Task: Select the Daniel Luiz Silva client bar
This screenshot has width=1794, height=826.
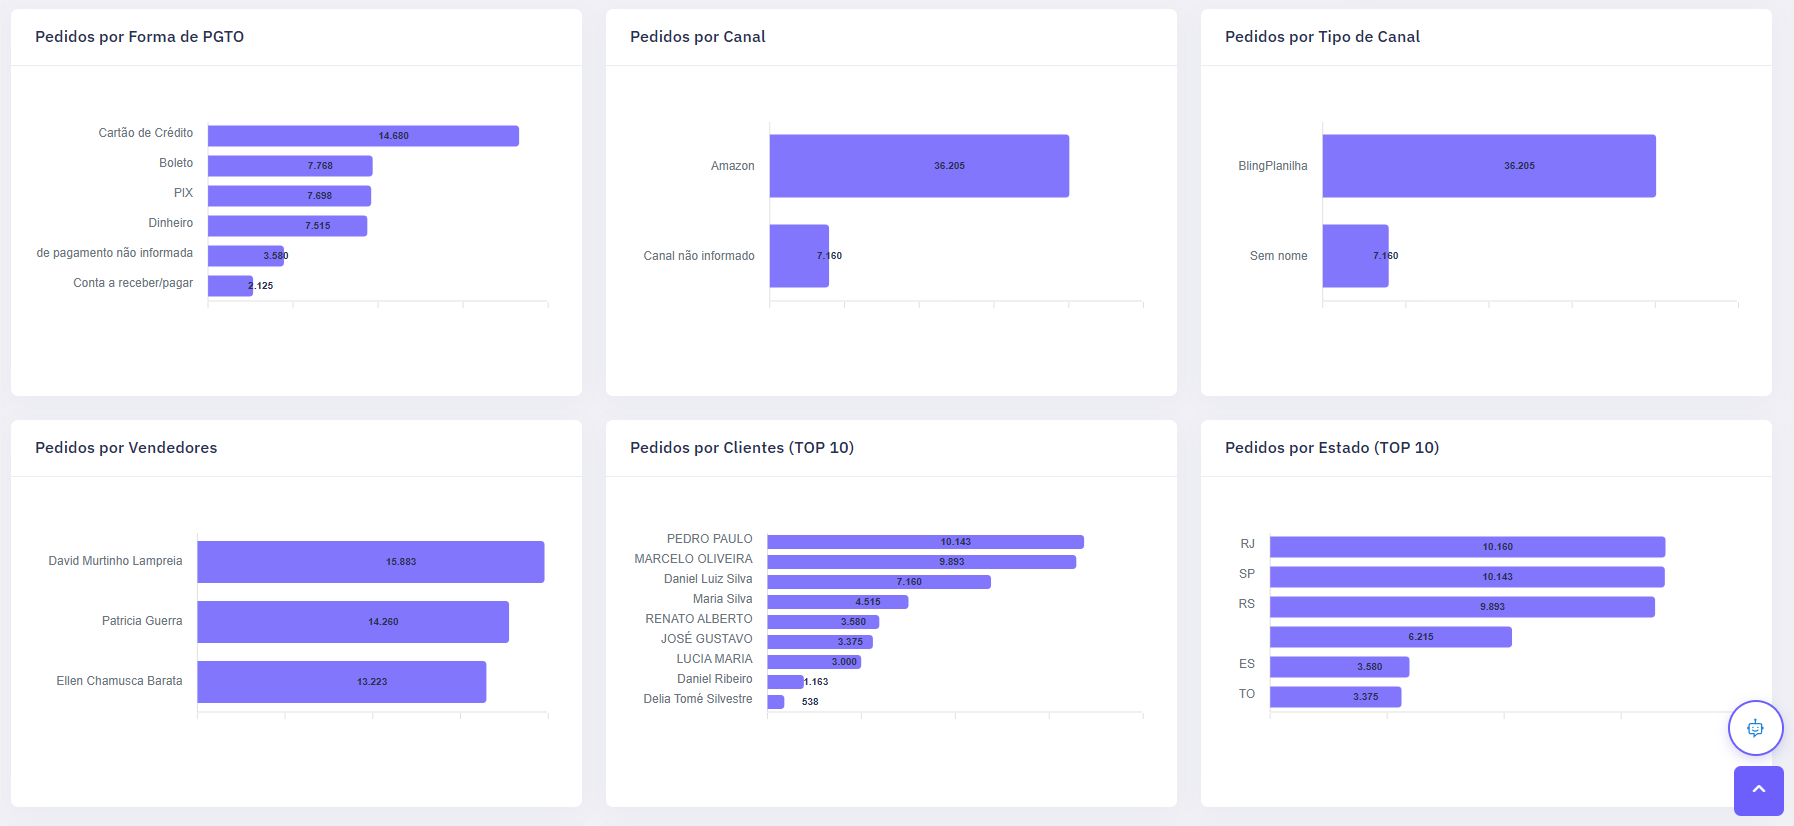Action: click(x=878, y=582)
